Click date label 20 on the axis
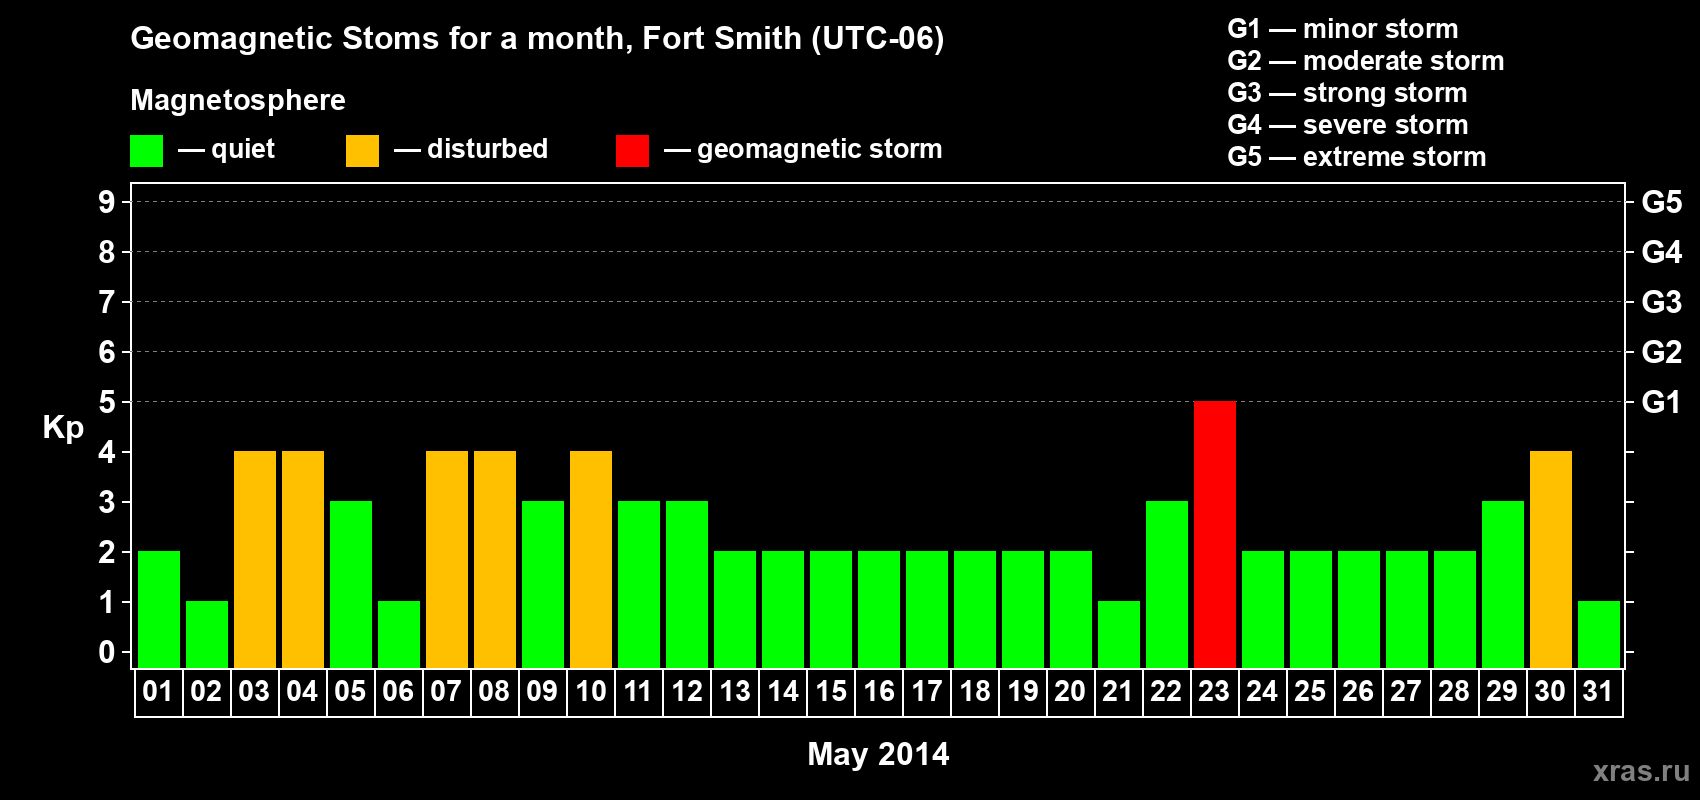 [x=1070, y=692]
